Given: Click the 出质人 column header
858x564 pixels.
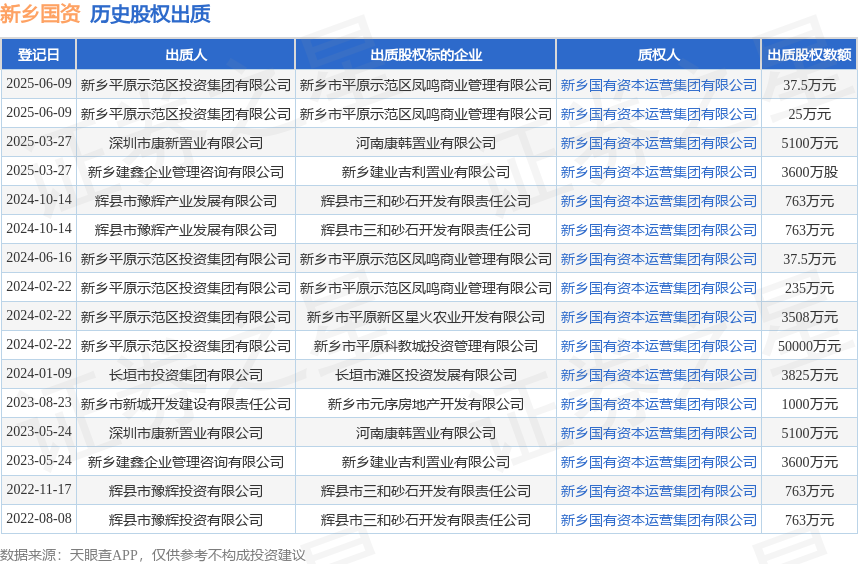Looking at the screenshot, I should coord(185,55).
